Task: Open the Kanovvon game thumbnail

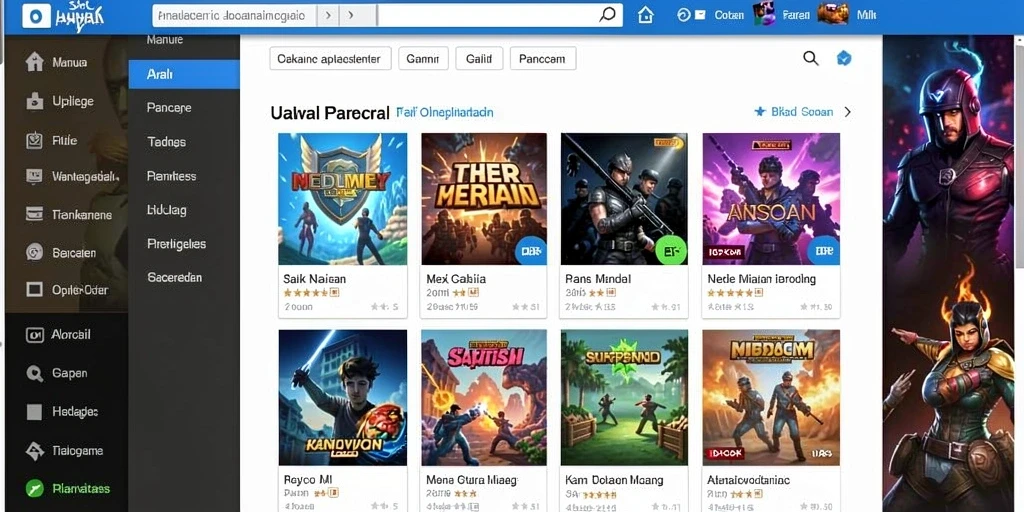Action: click(343, 397)
